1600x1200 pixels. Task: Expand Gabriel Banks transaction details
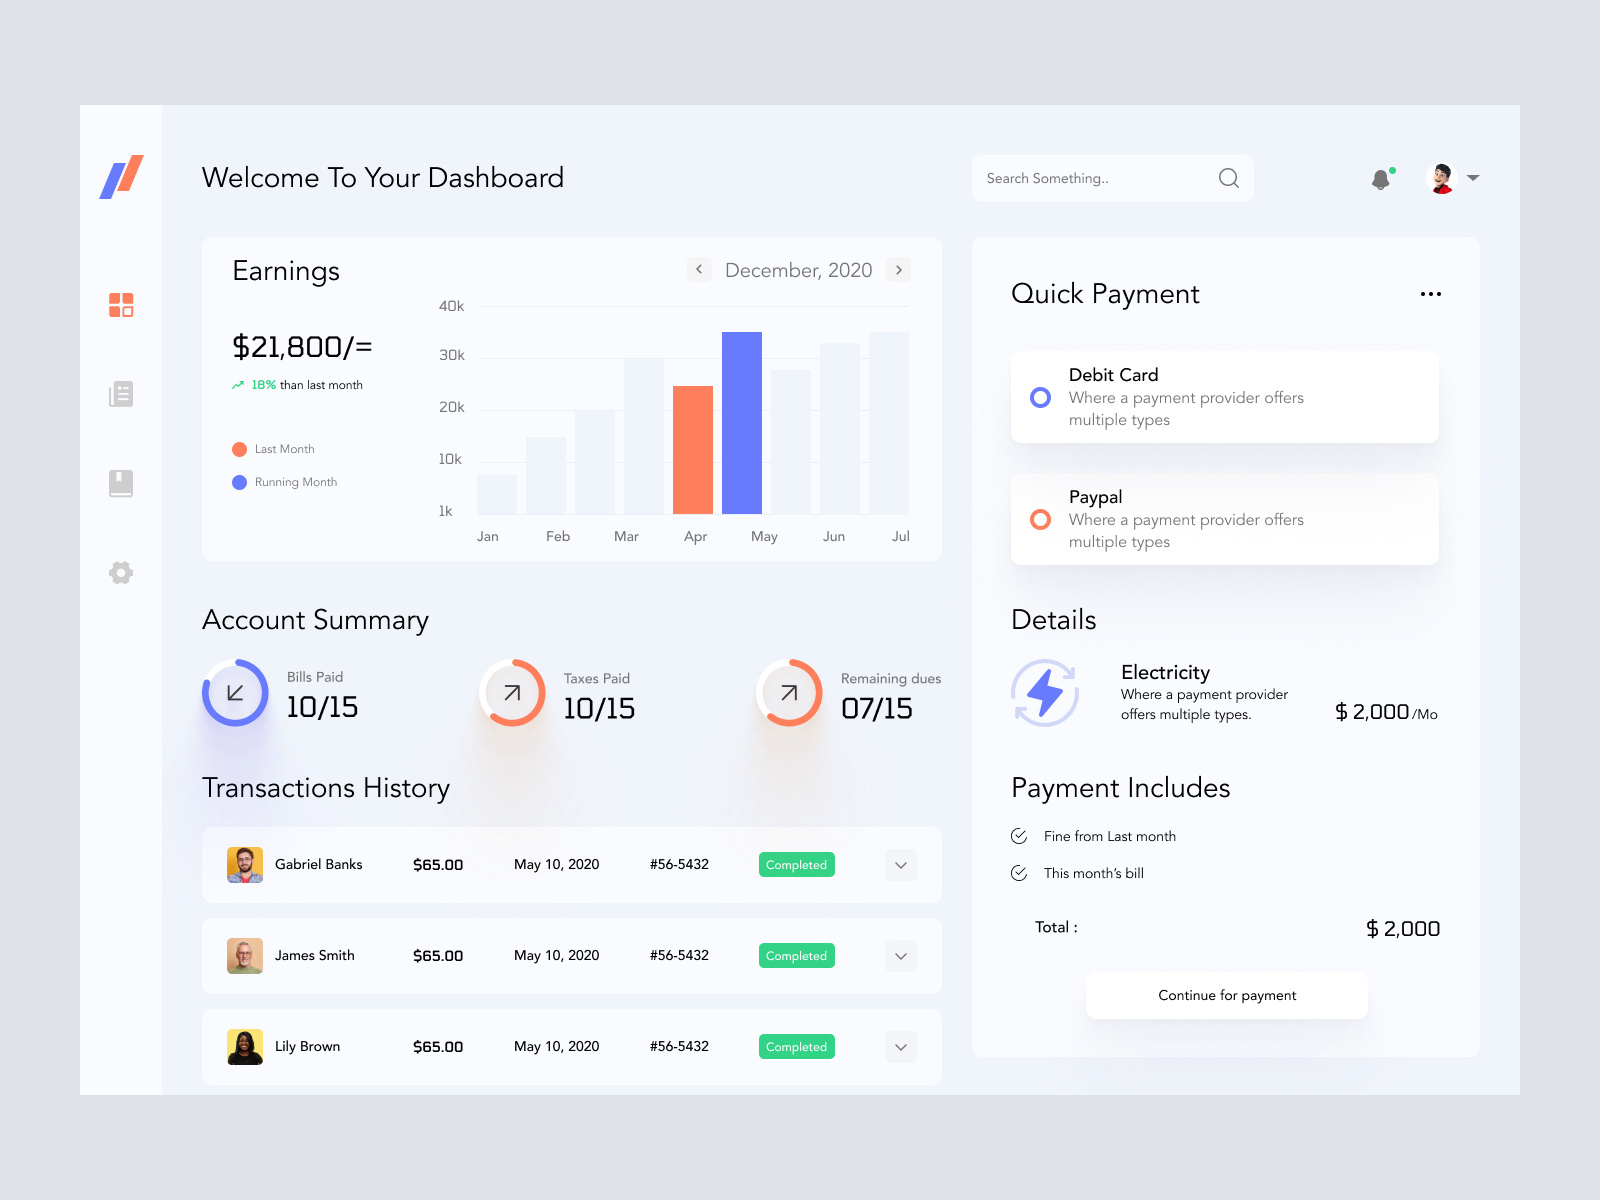[900, 864]
